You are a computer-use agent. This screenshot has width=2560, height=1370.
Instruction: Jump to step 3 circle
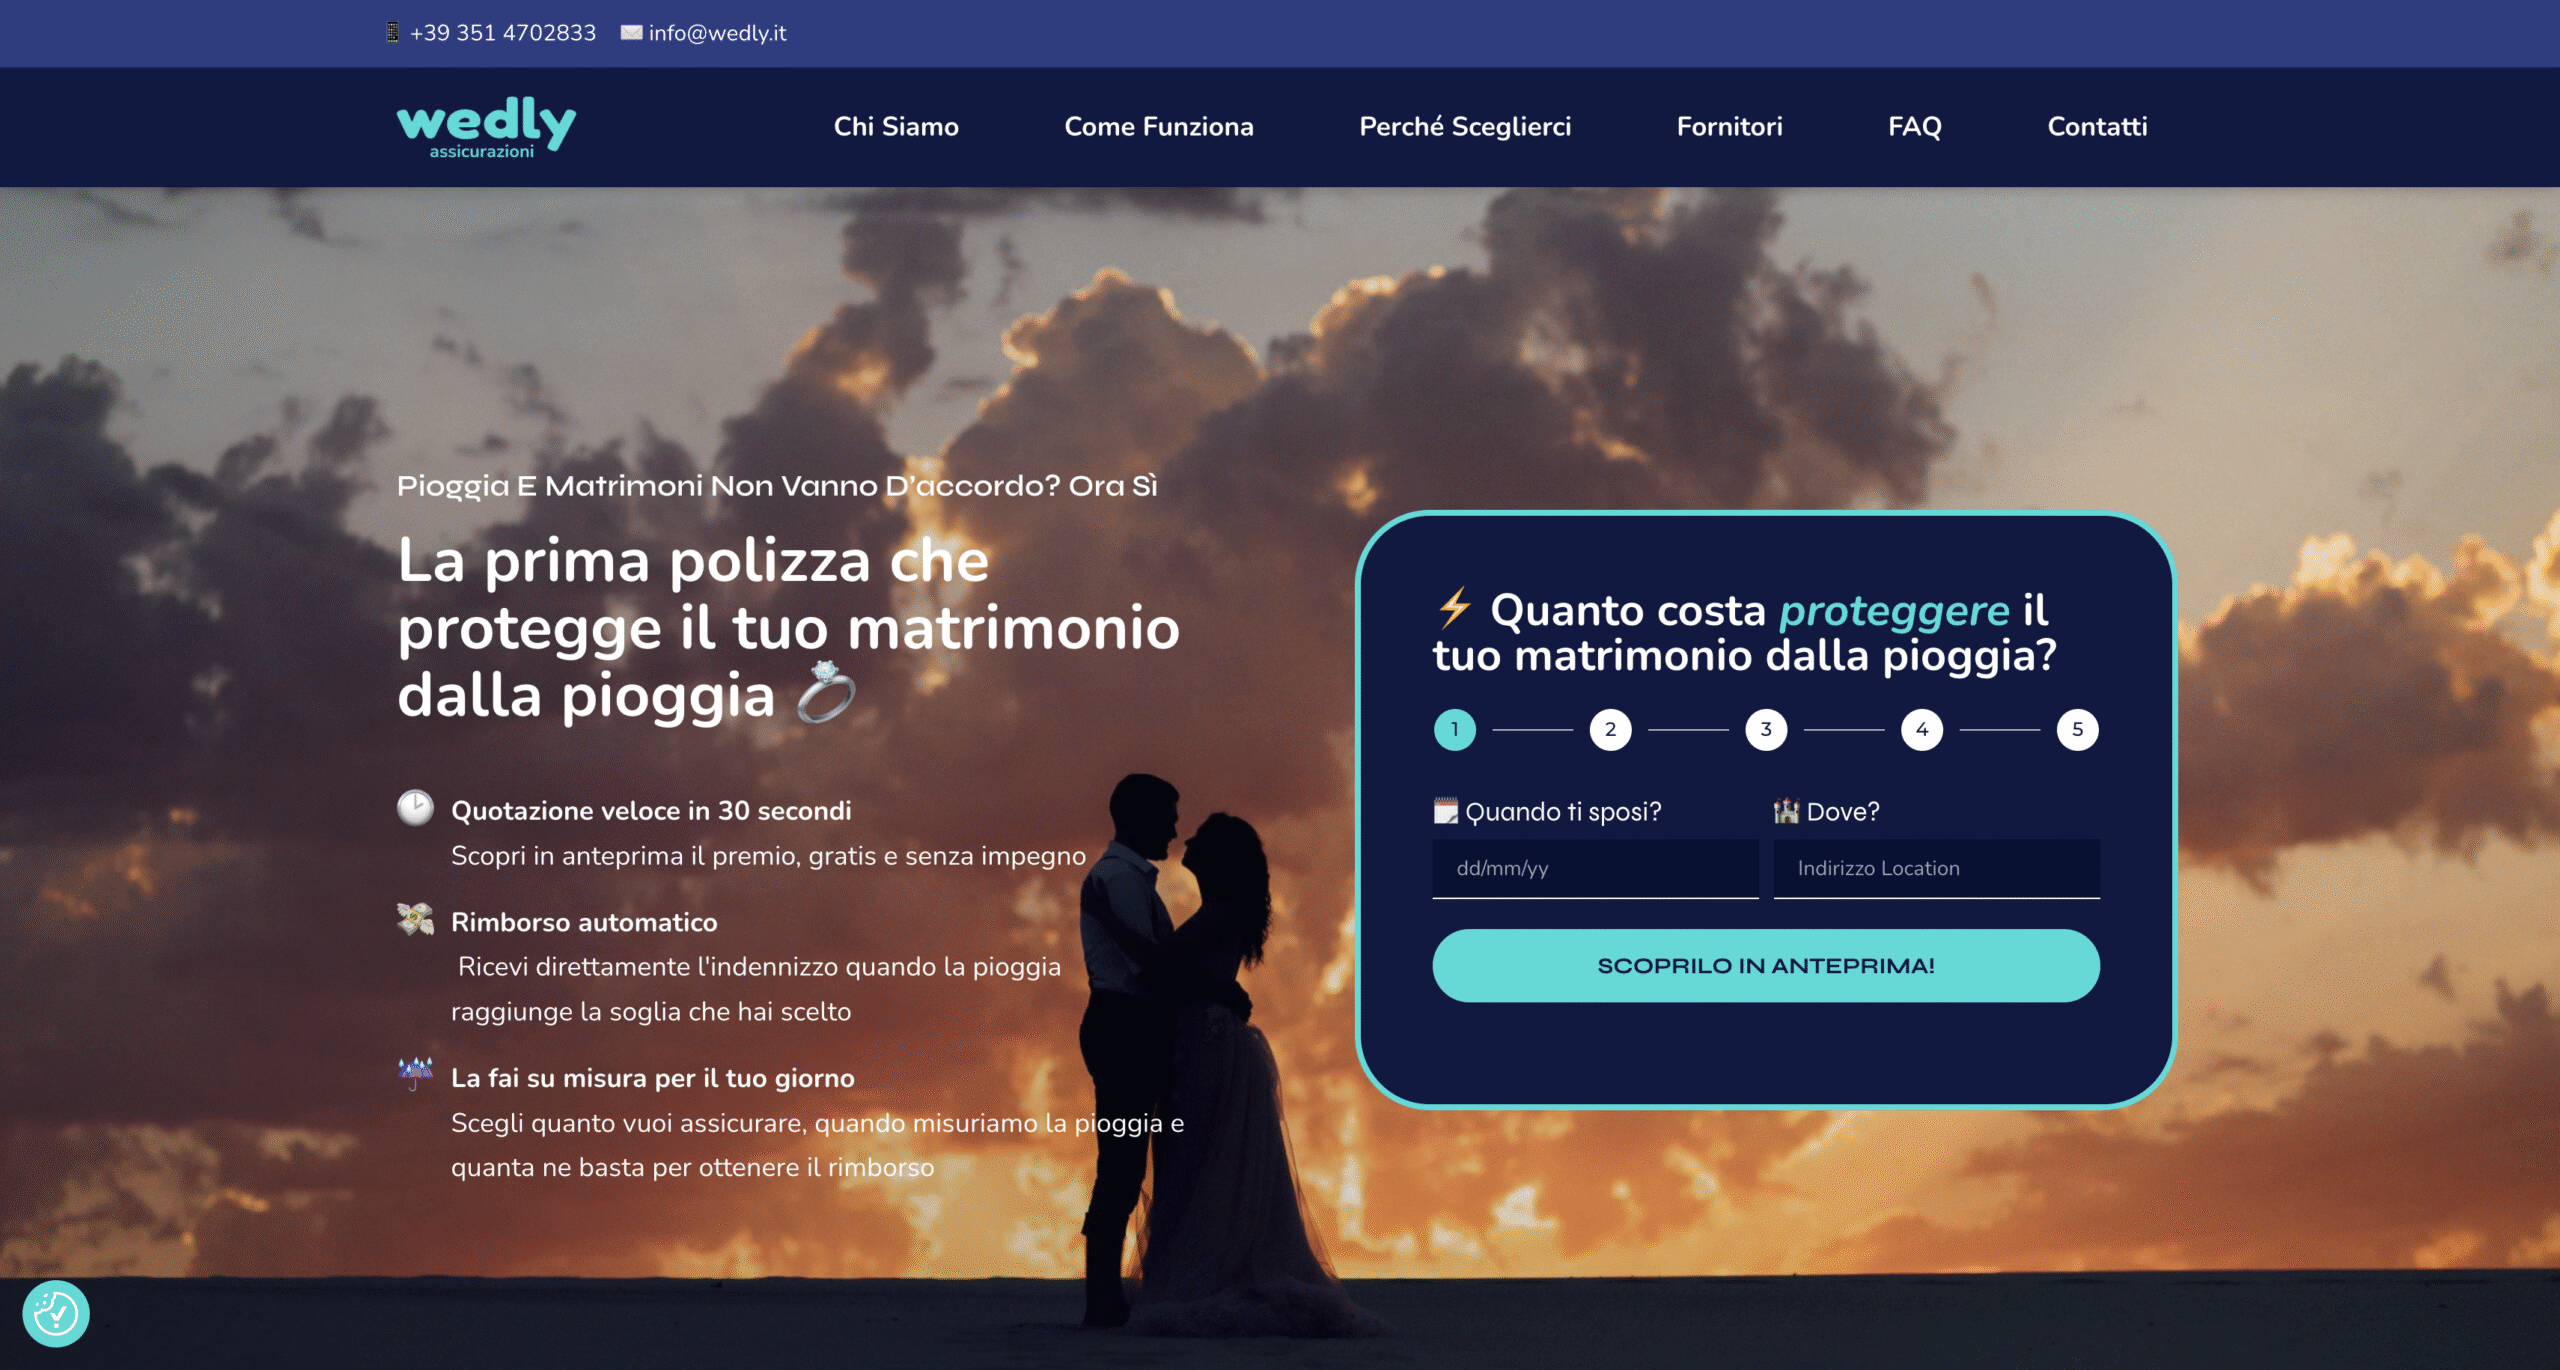(1766, 730)
